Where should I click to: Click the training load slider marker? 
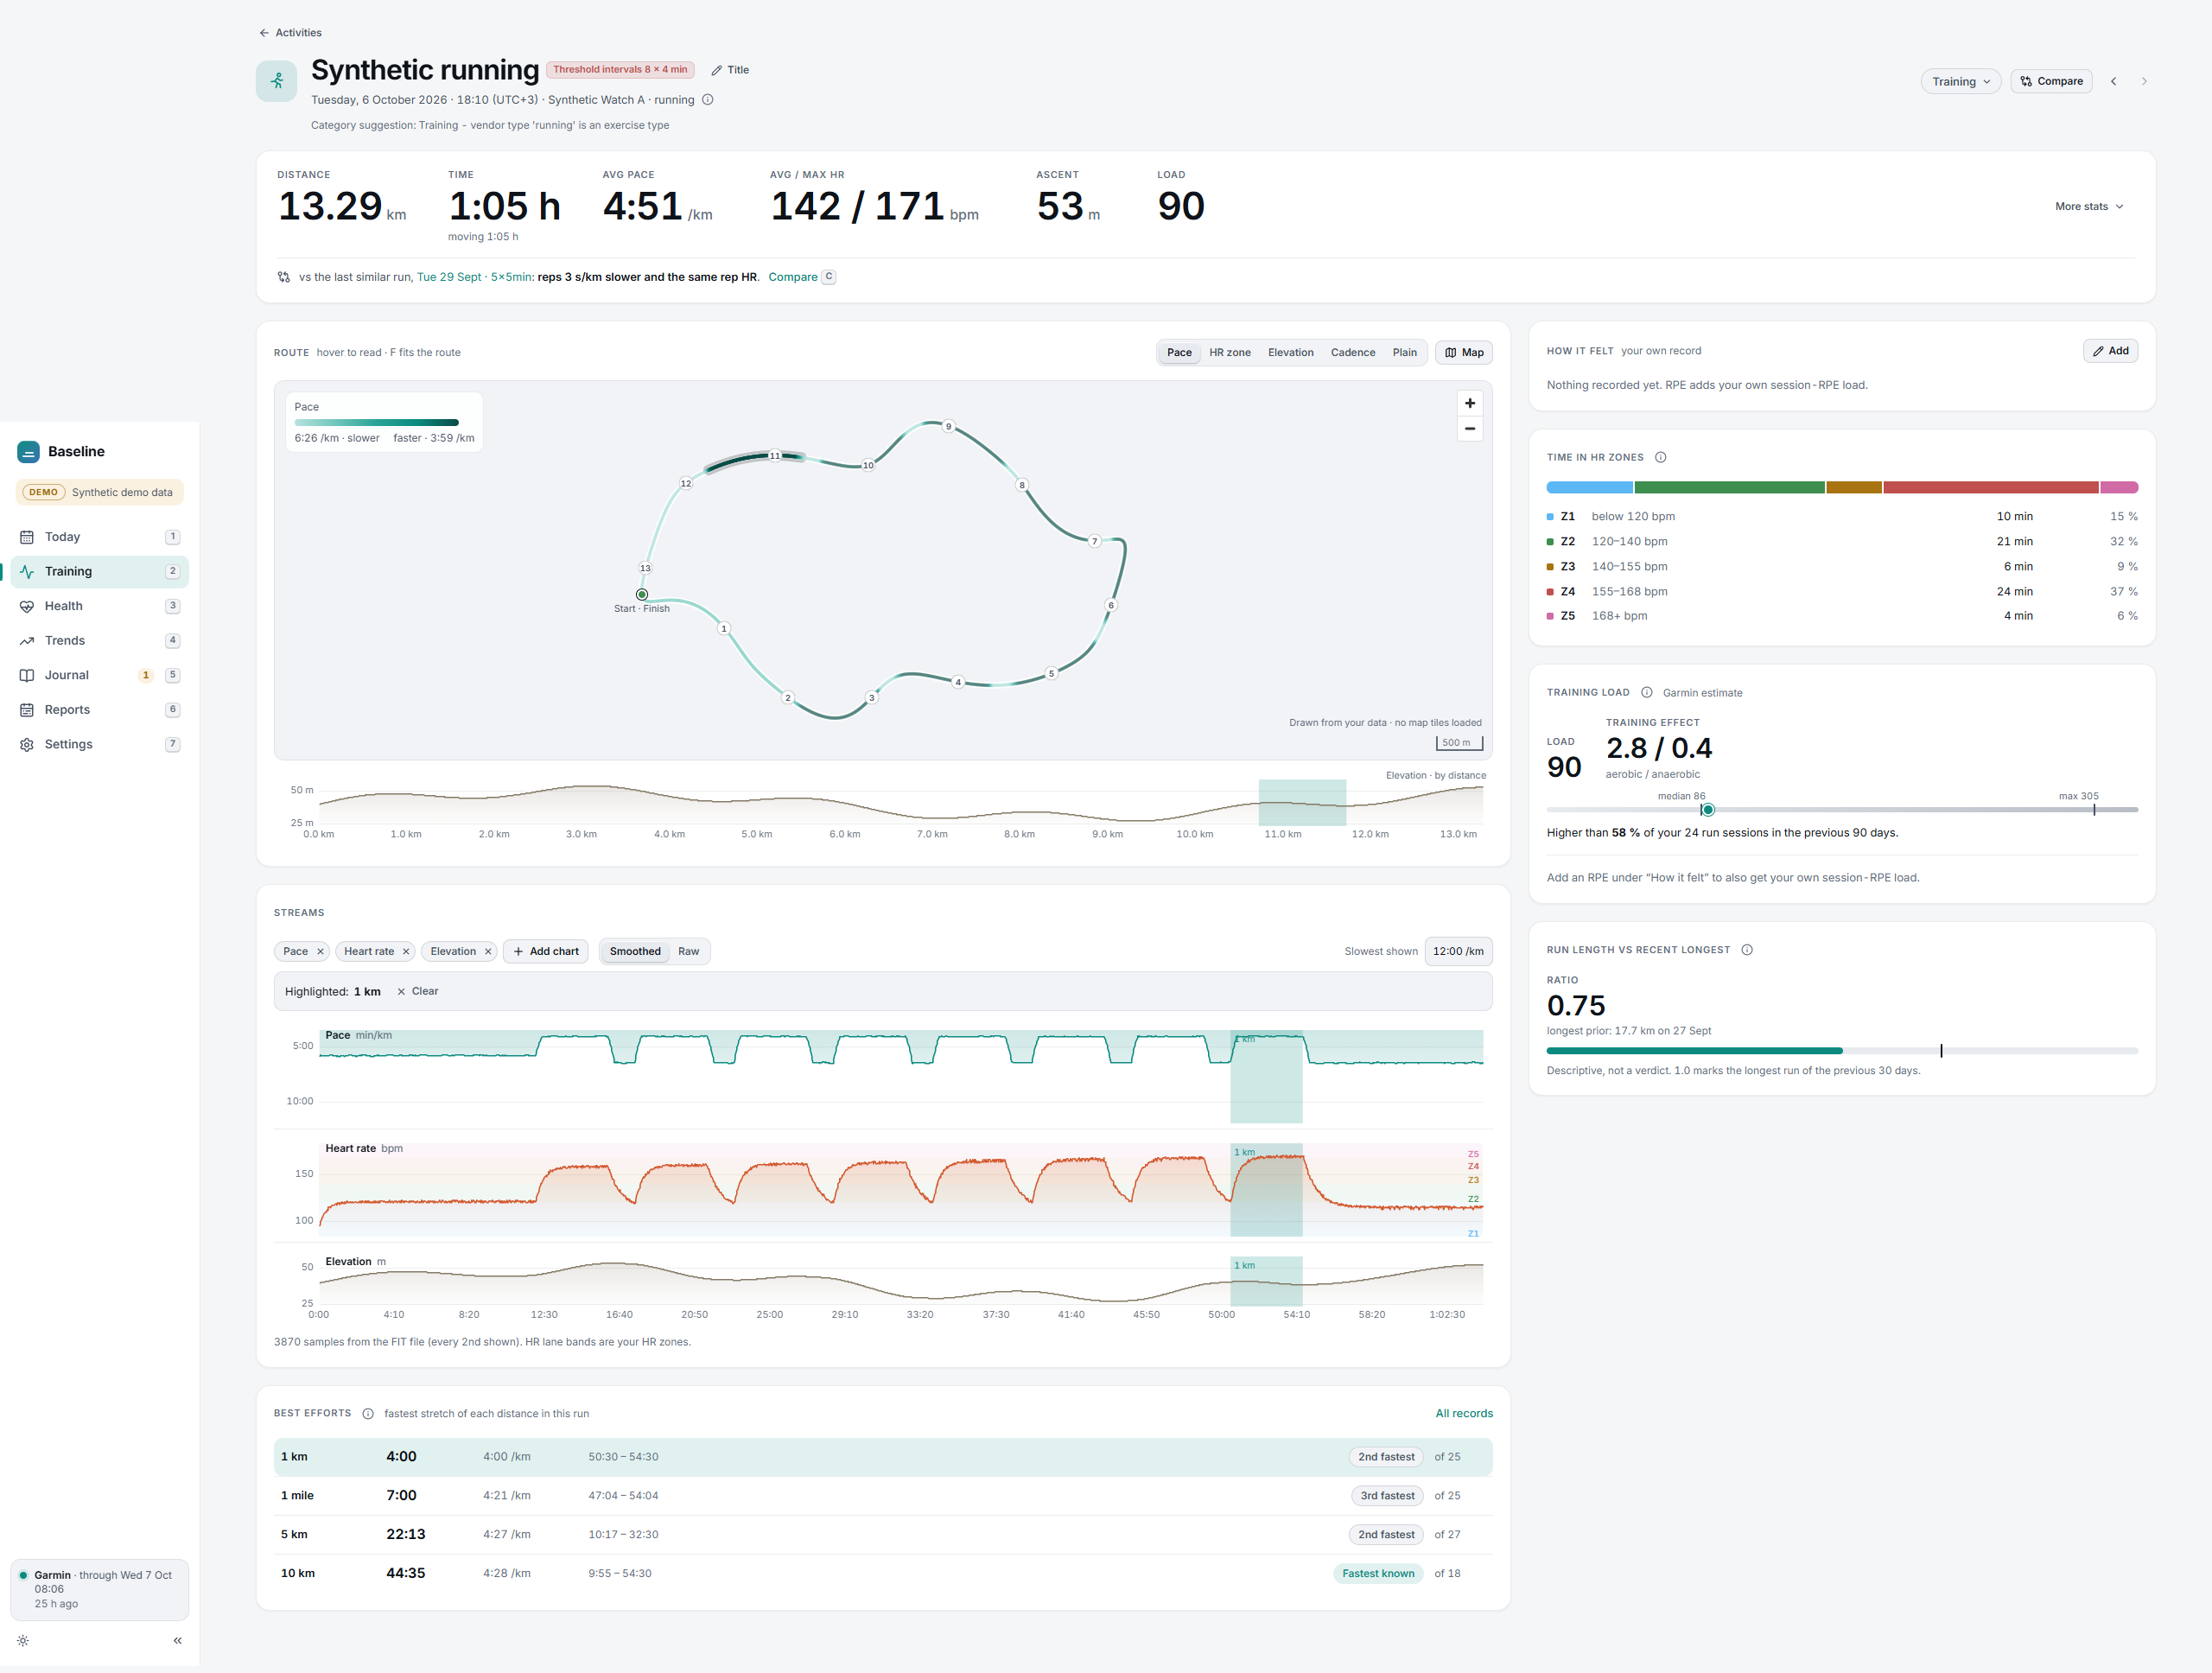(1707, 809)
